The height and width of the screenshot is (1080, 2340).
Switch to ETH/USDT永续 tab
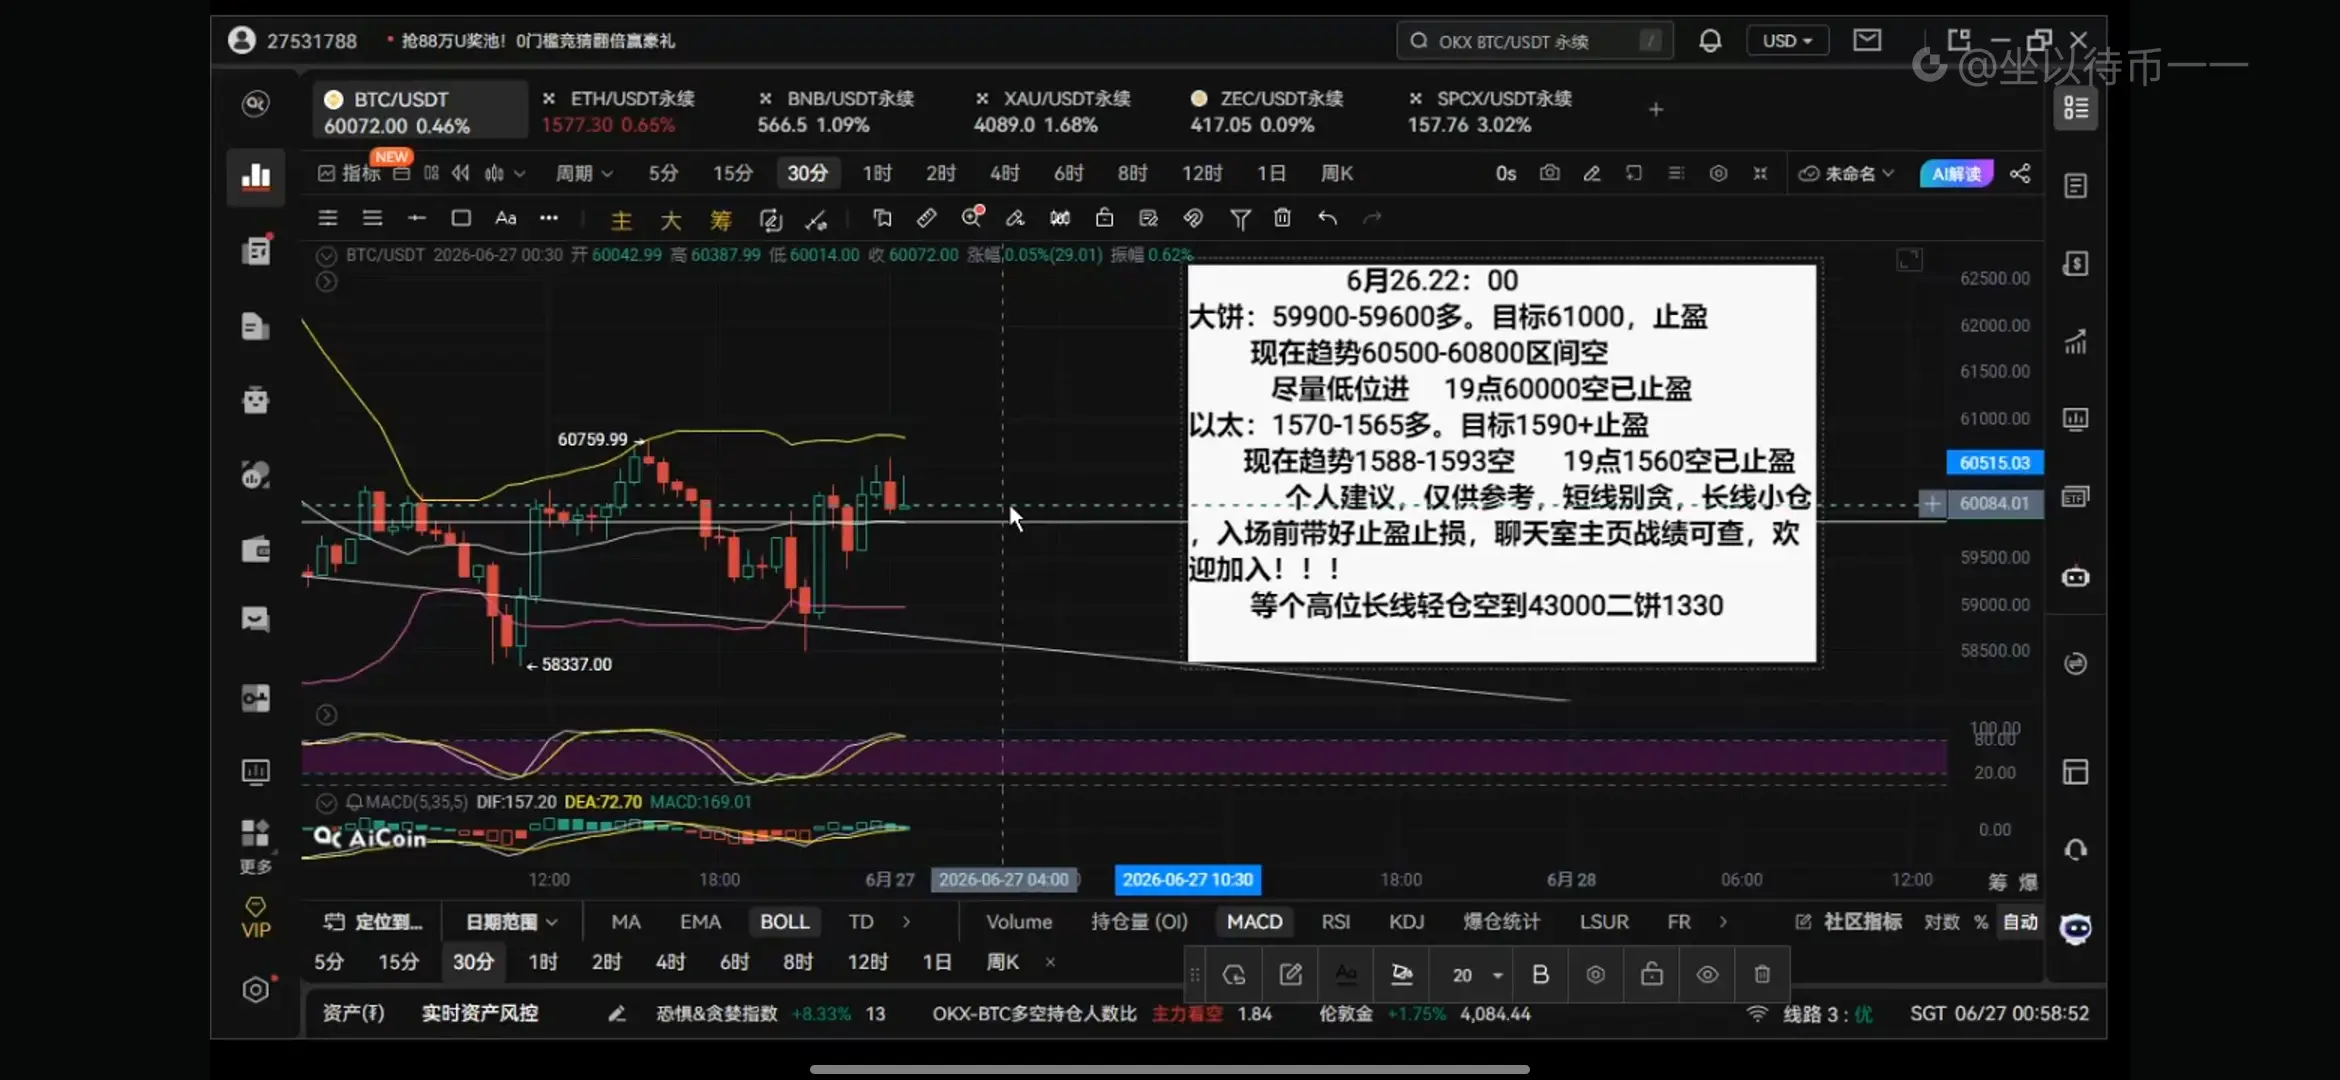(620, 111)
